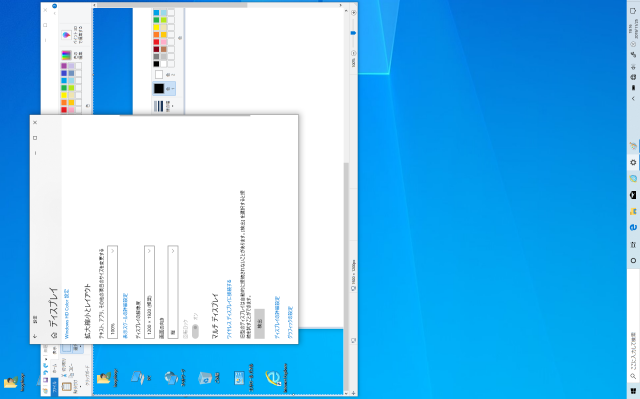Open the Edit with Paint 3D button
The height and width of the screenshot is (399, 640).
point(72,35)
